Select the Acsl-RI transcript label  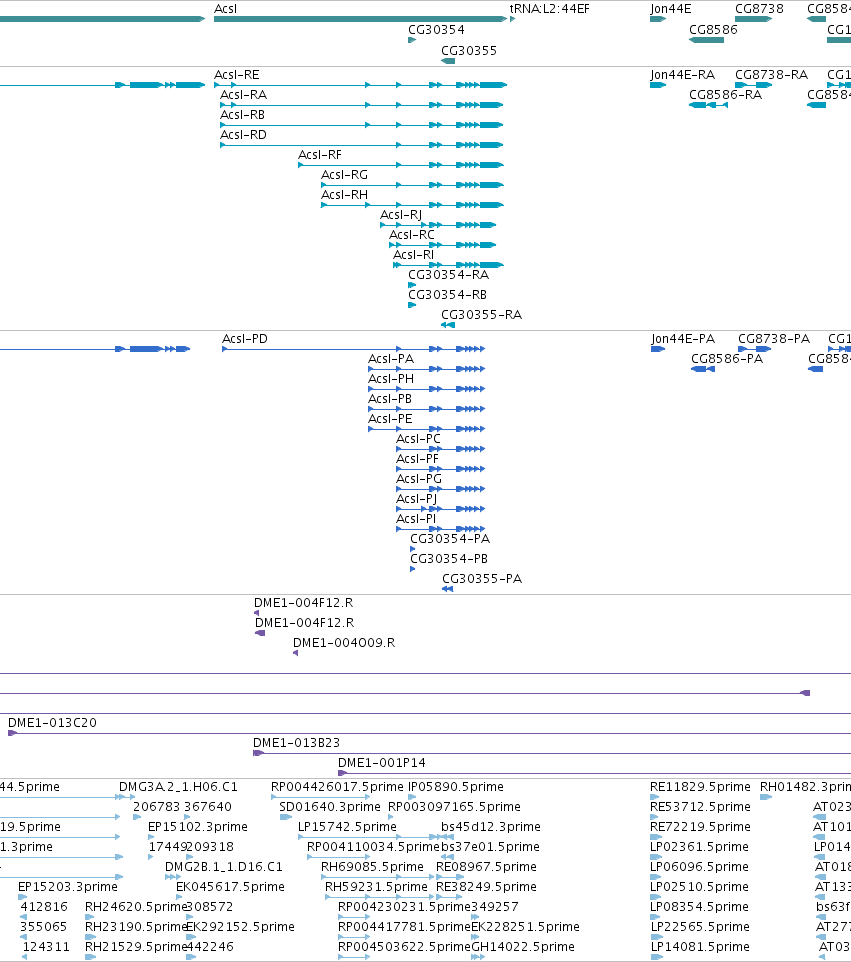[414, 255]
